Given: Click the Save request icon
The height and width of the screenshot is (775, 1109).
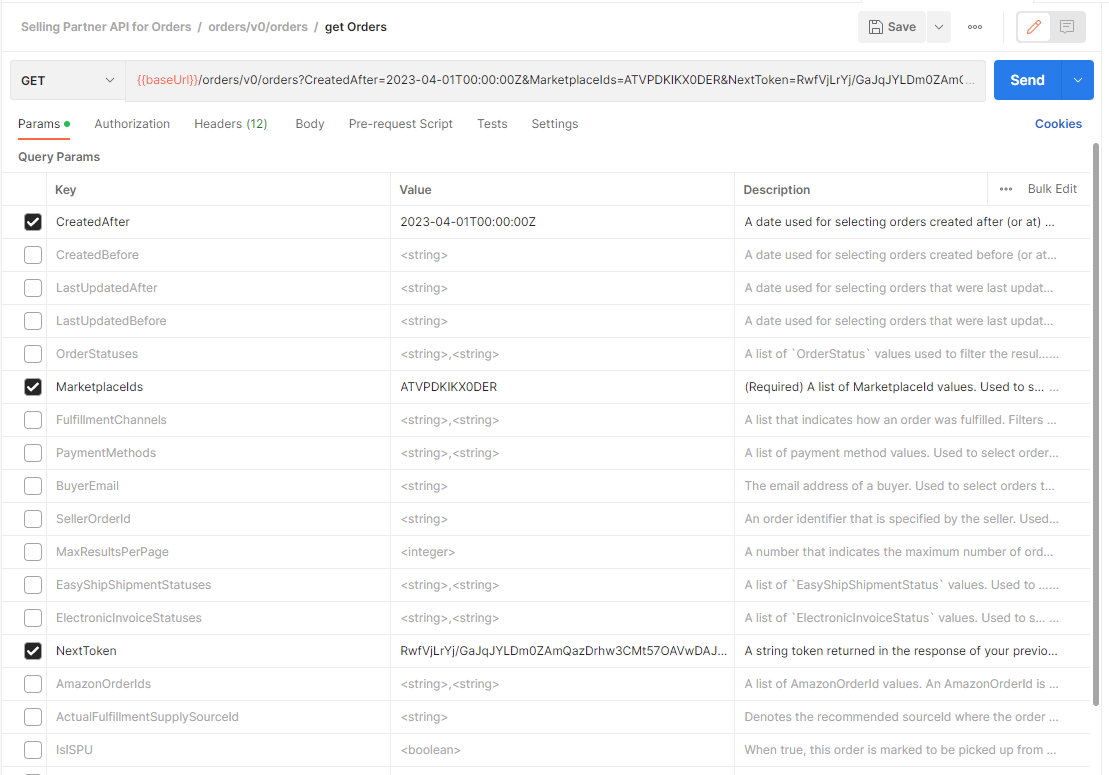Looking at the screenshot, I should point(888,27).
